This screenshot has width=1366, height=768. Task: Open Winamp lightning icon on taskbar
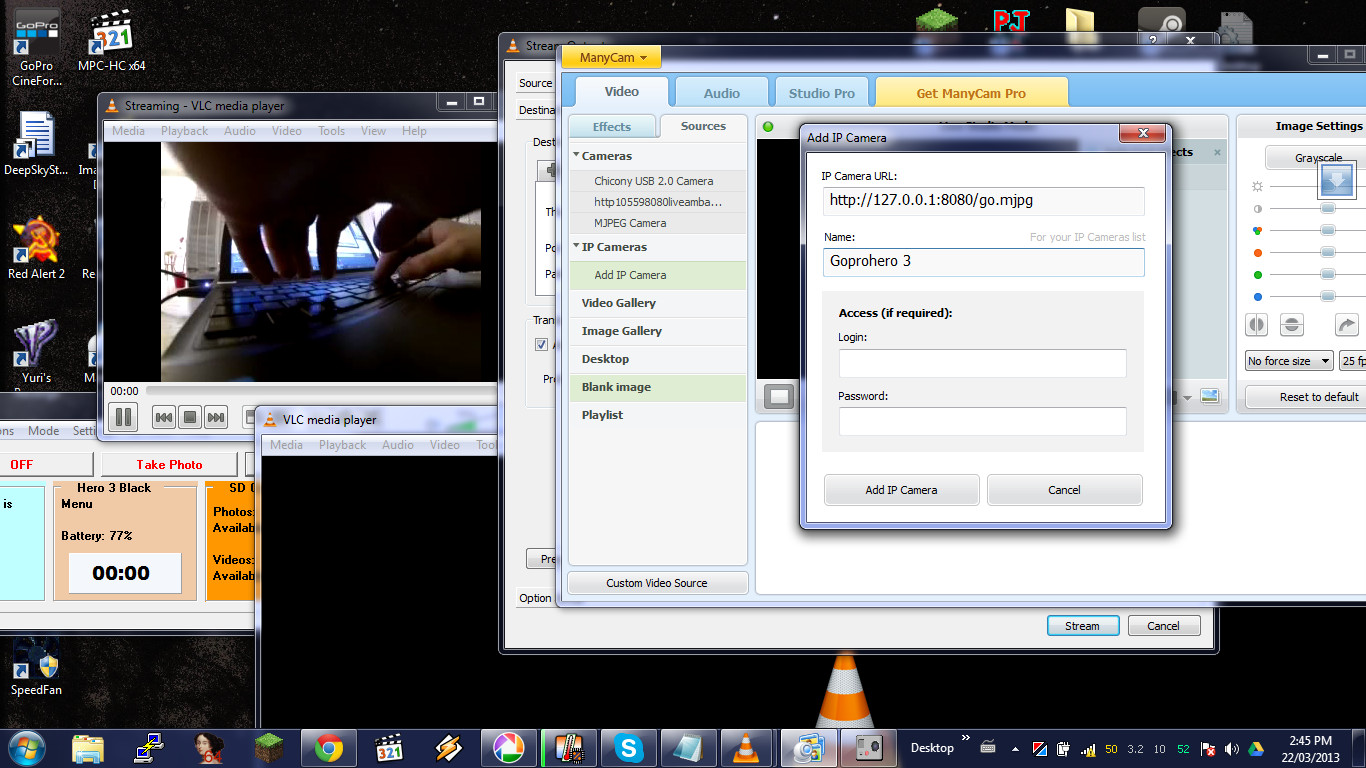[449, 748]
